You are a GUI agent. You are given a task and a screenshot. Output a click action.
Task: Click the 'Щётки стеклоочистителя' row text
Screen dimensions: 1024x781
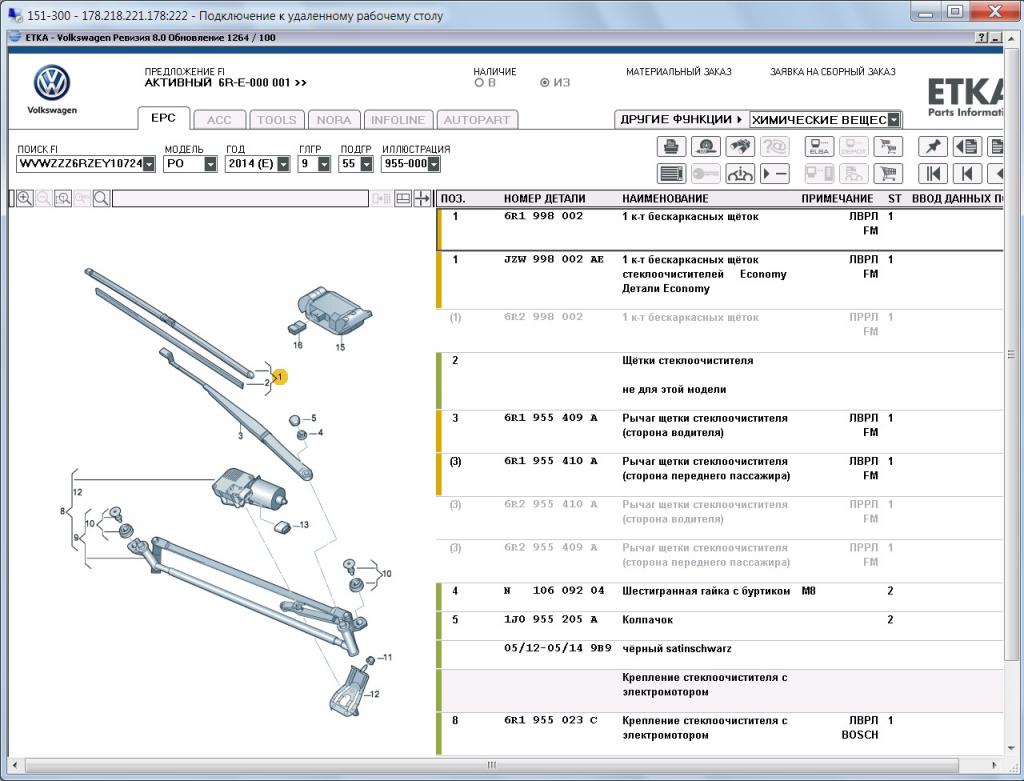pyautogui.click(x=688, y=360)
